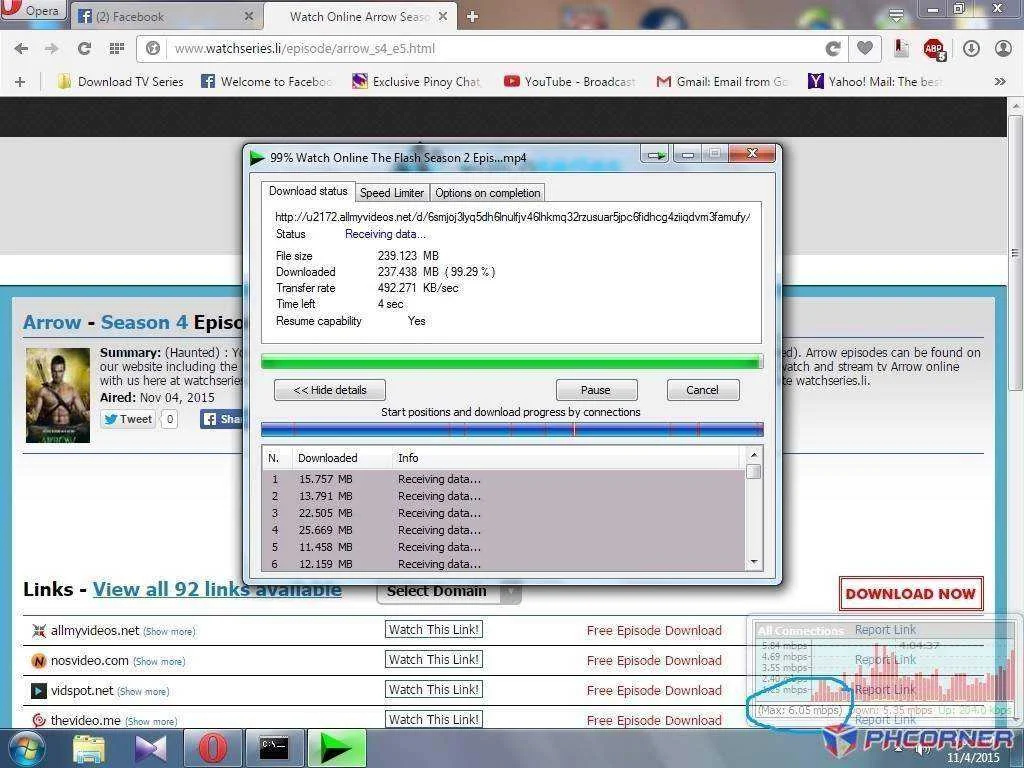Image resolution: width=1024 pixels, height=768 pixels.
Task: Add bookmark with plus on bookmarks bar
Action: coord(20,82)
